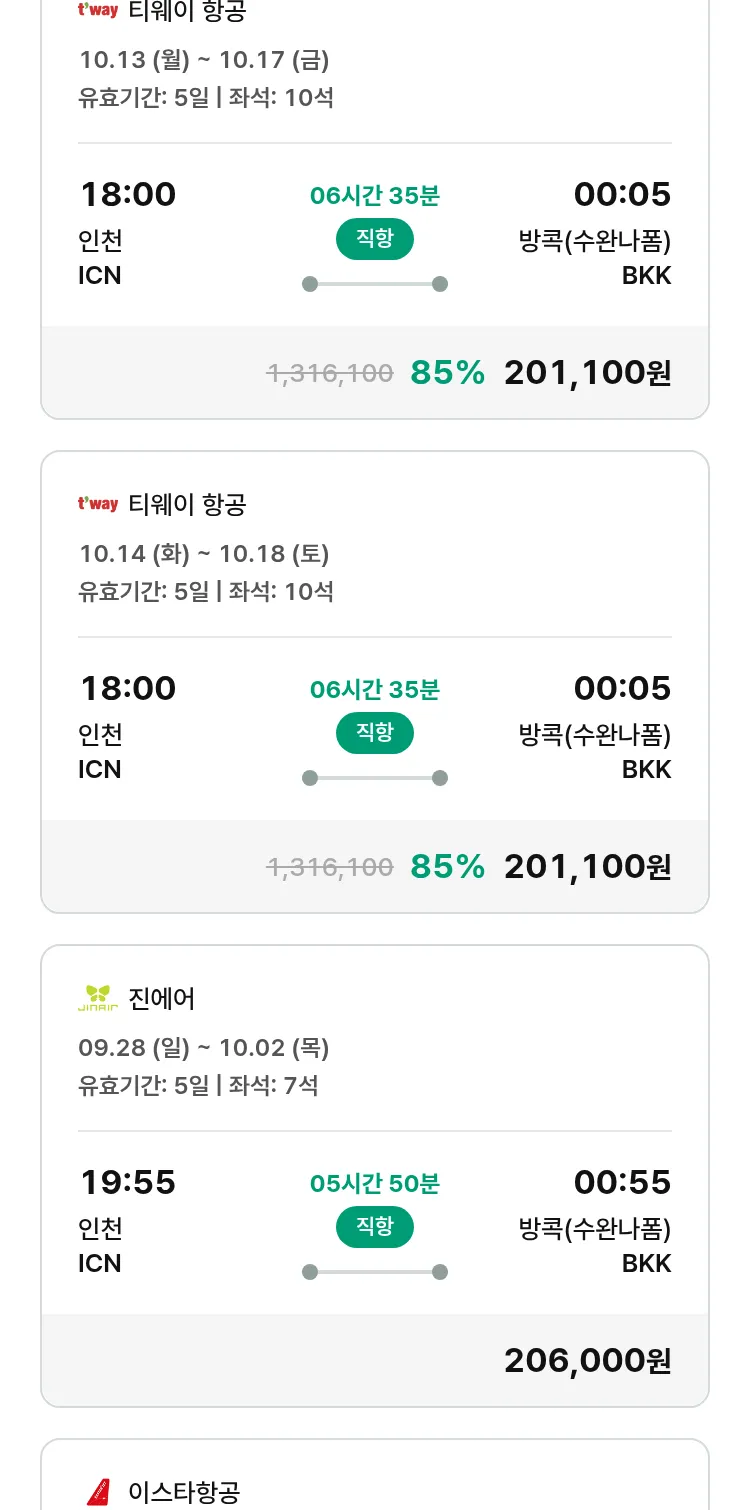Select the 201,100원 price for 10.13 departure

[587, 373]
